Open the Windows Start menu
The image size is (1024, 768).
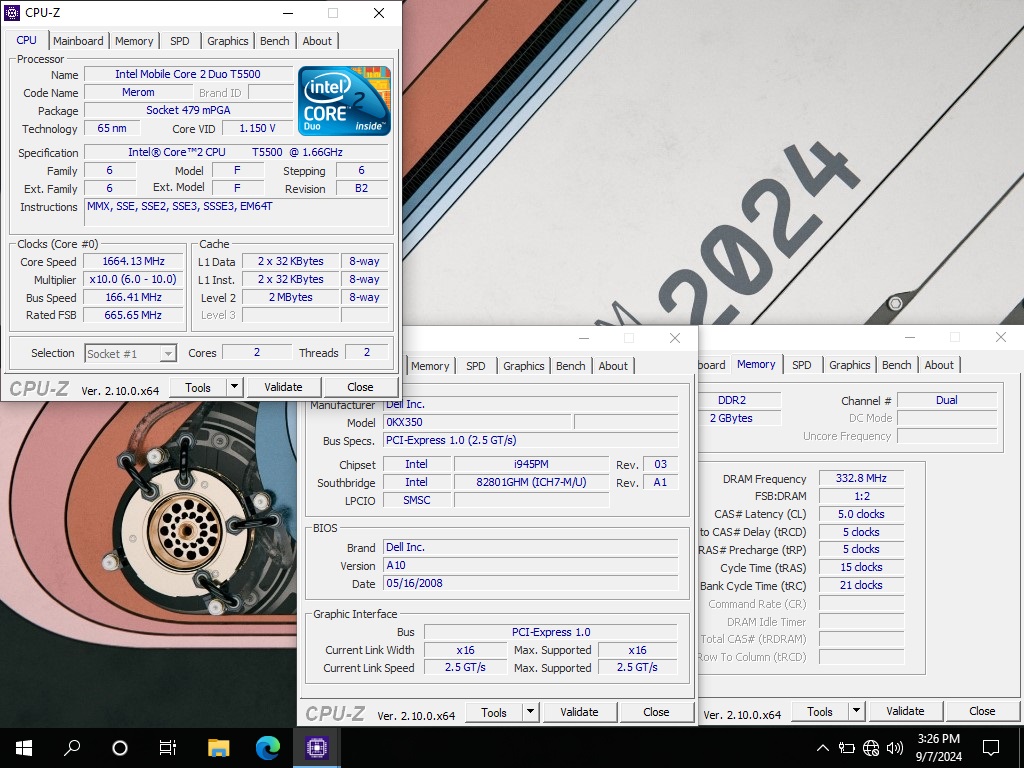[x=24, y=747]
